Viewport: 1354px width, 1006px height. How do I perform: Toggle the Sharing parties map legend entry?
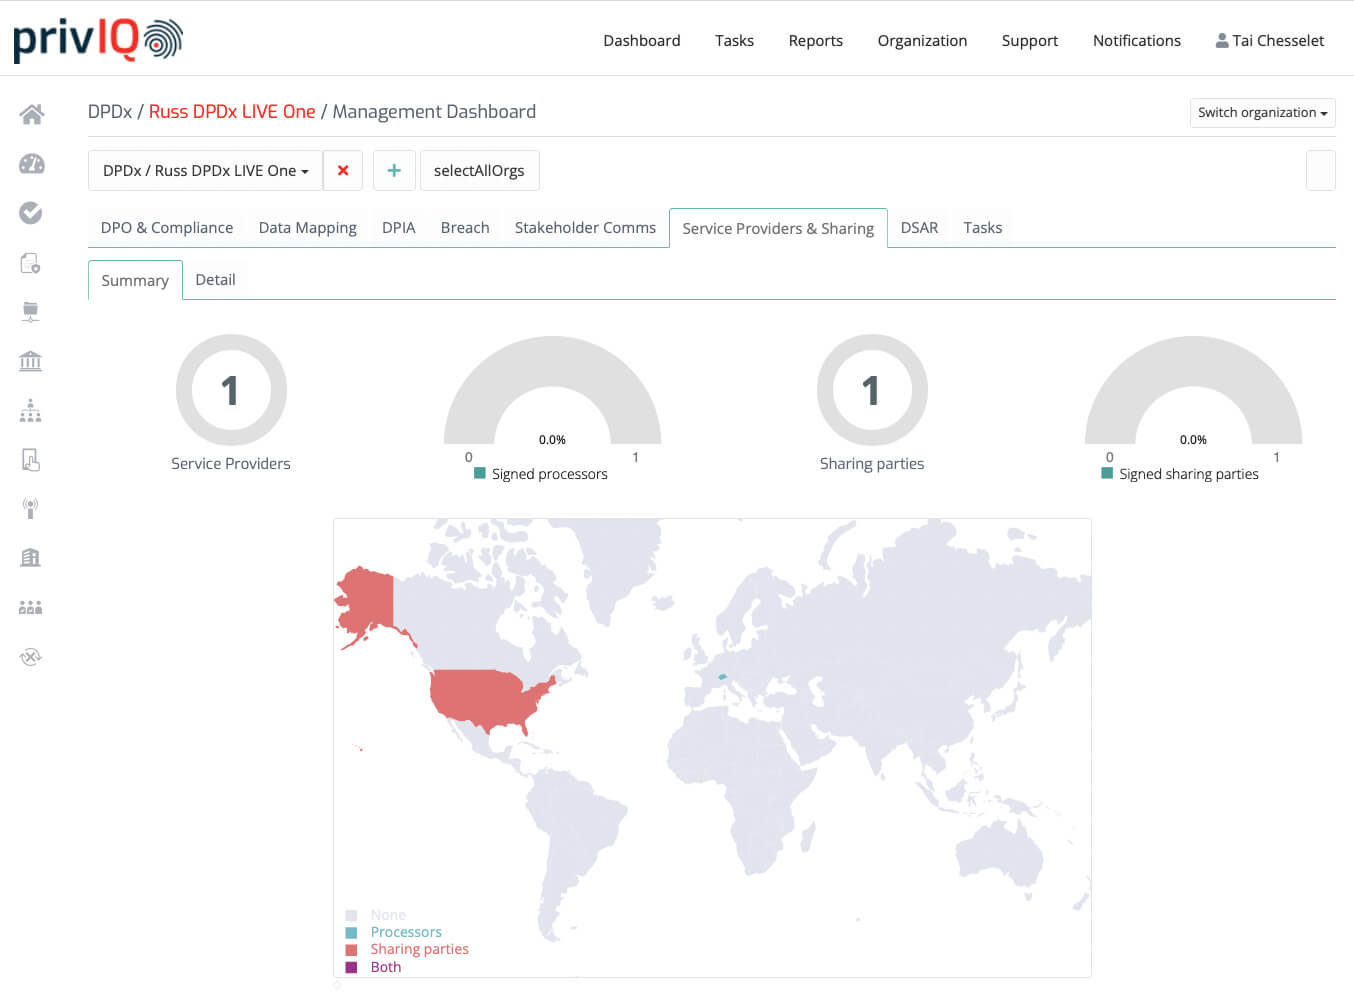[x=407, y=949]
